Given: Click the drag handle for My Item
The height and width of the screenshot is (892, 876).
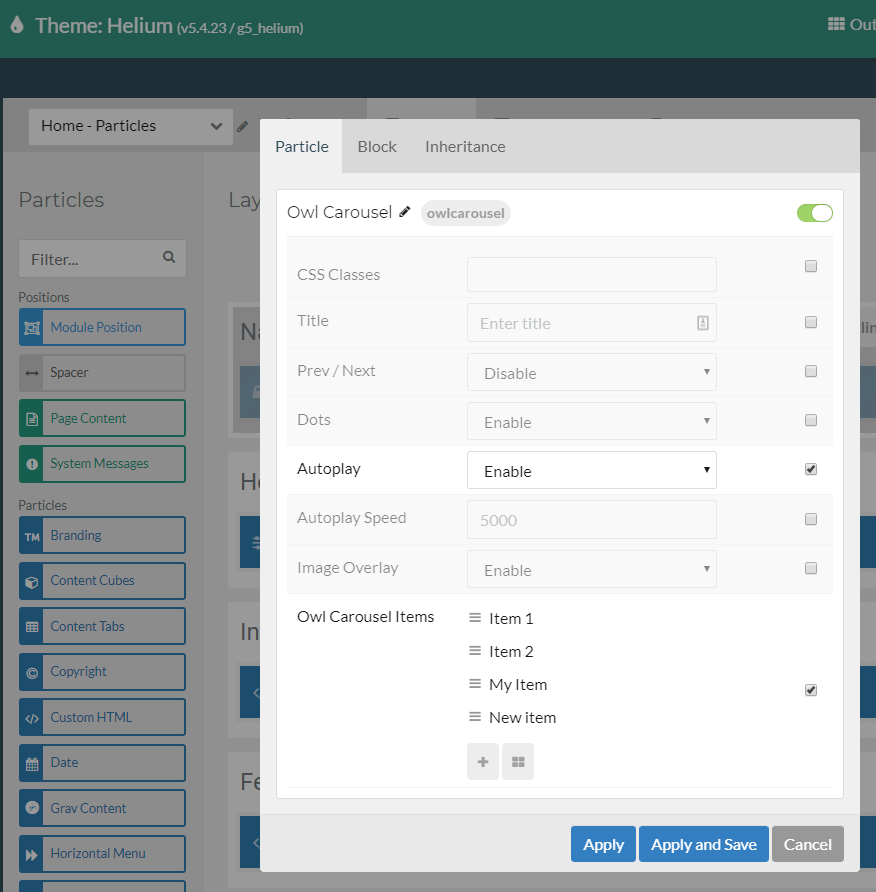Looking at the screenshot, I should pos(475,683).
